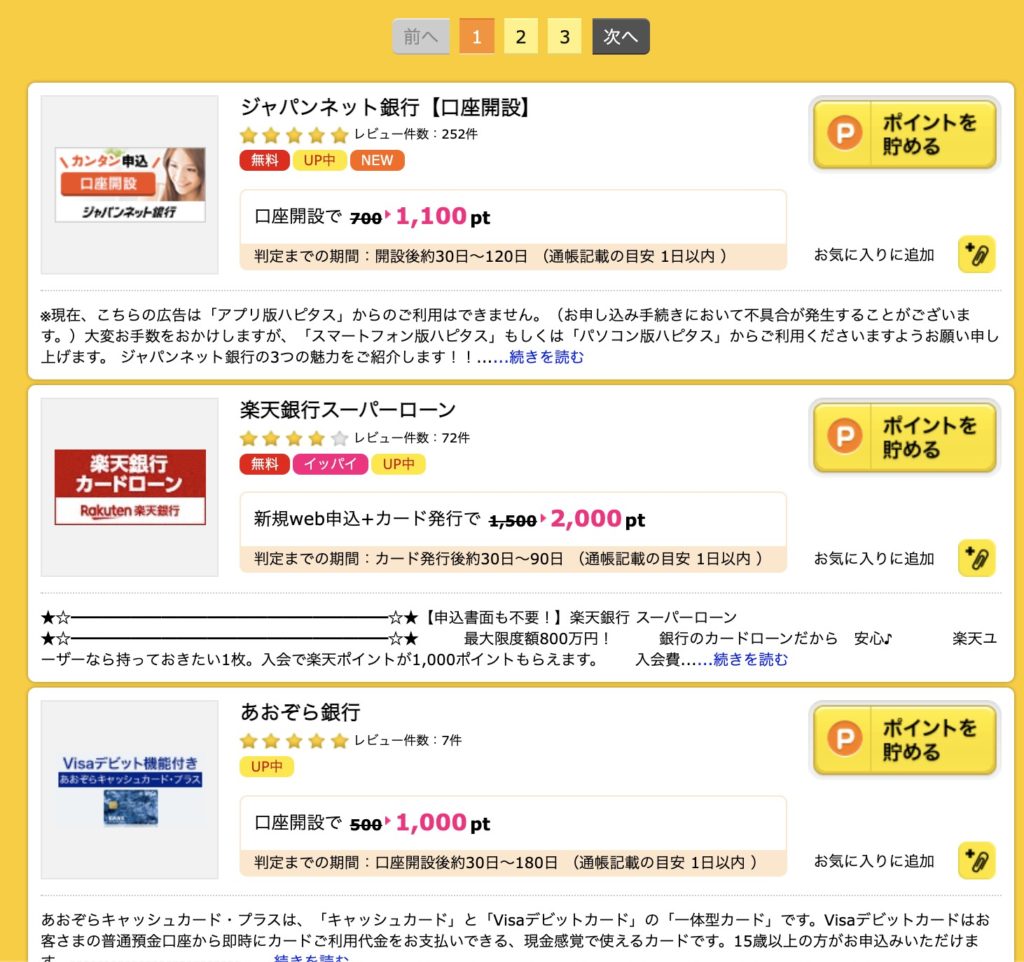Click the orange P icon on Rakuten Super Loan
The width and height of the screenshot is (1024, 962).
(844, 436)
